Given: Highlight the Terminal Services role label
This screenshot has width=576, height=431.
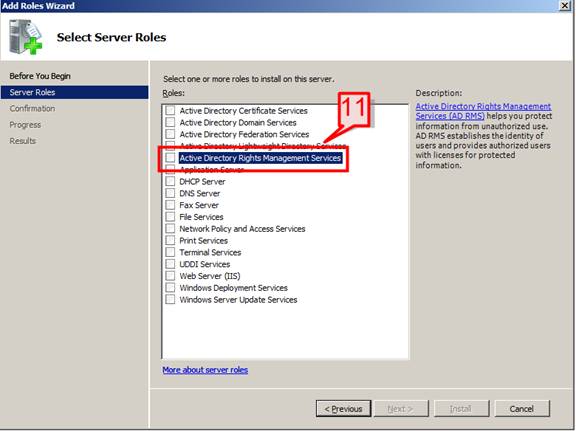Looking at the screenshot, I should coord(210,252).
